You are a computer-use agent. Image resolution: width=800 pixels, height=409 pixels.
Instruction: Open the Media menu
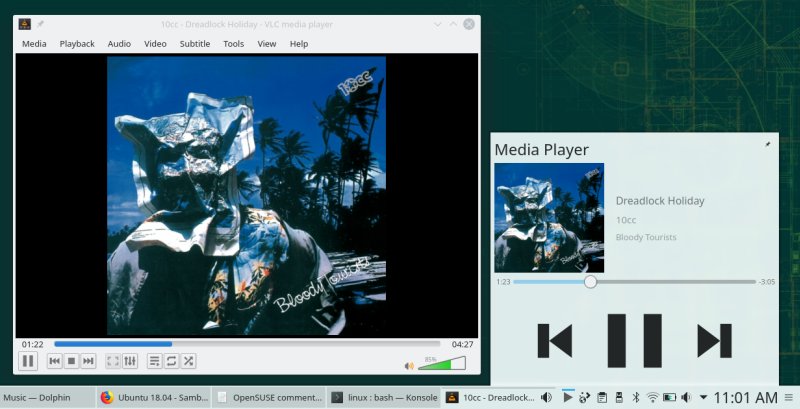click(34, 44)
